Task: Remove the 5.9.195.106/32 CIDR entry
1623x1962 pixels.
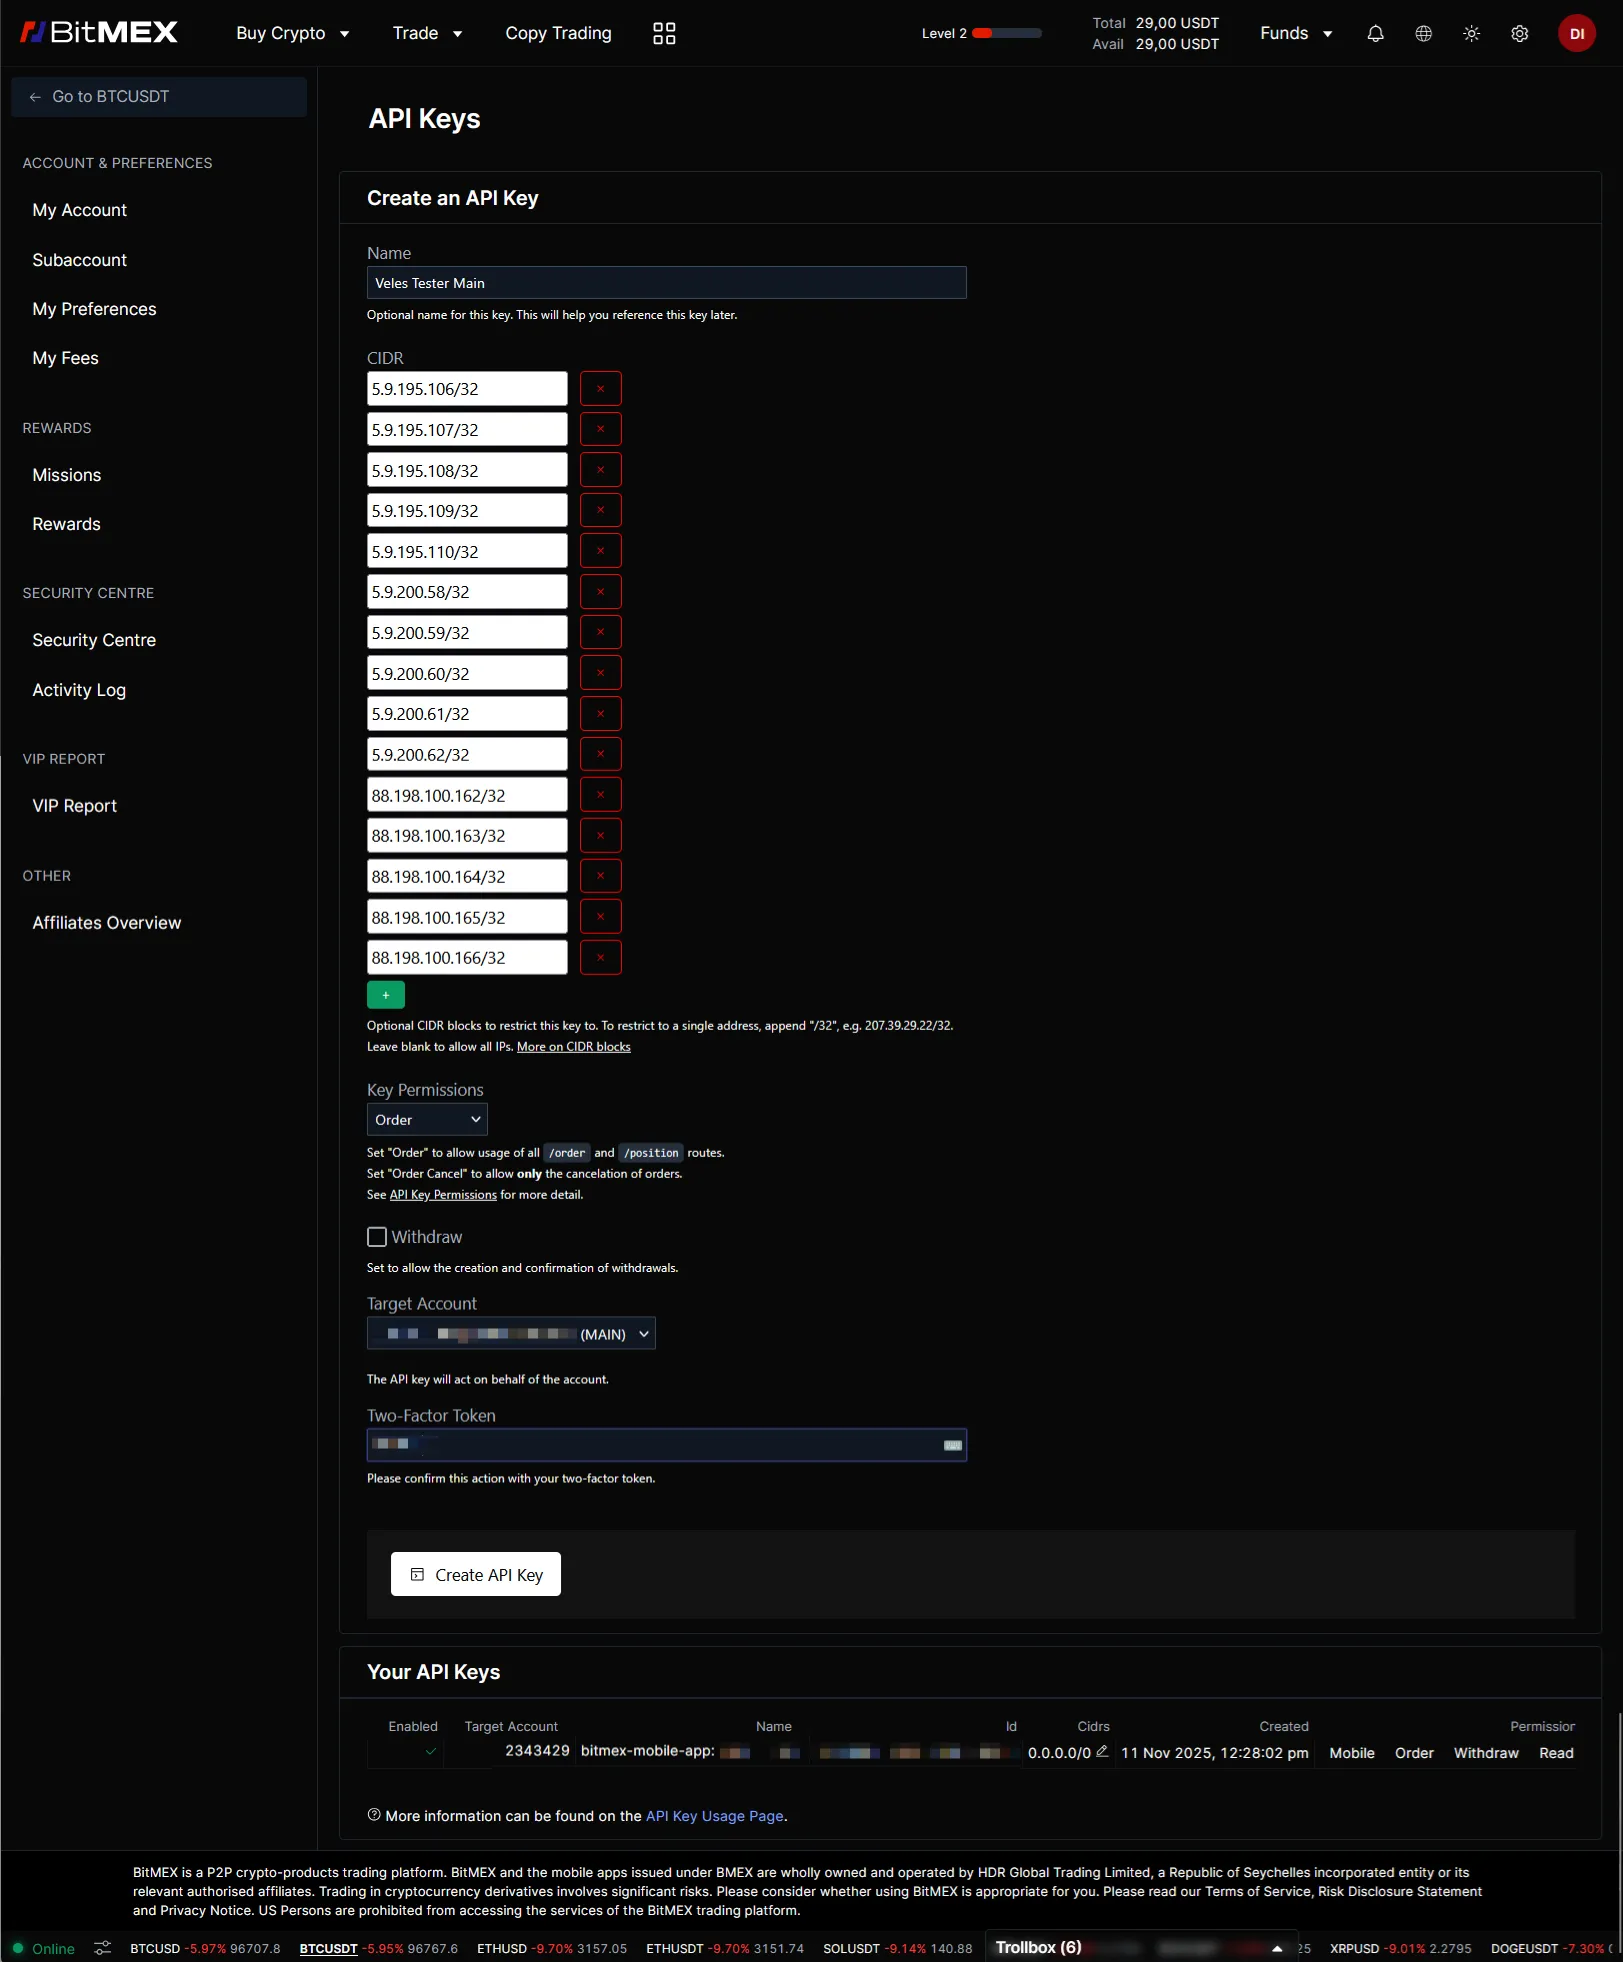Action: 601,388
